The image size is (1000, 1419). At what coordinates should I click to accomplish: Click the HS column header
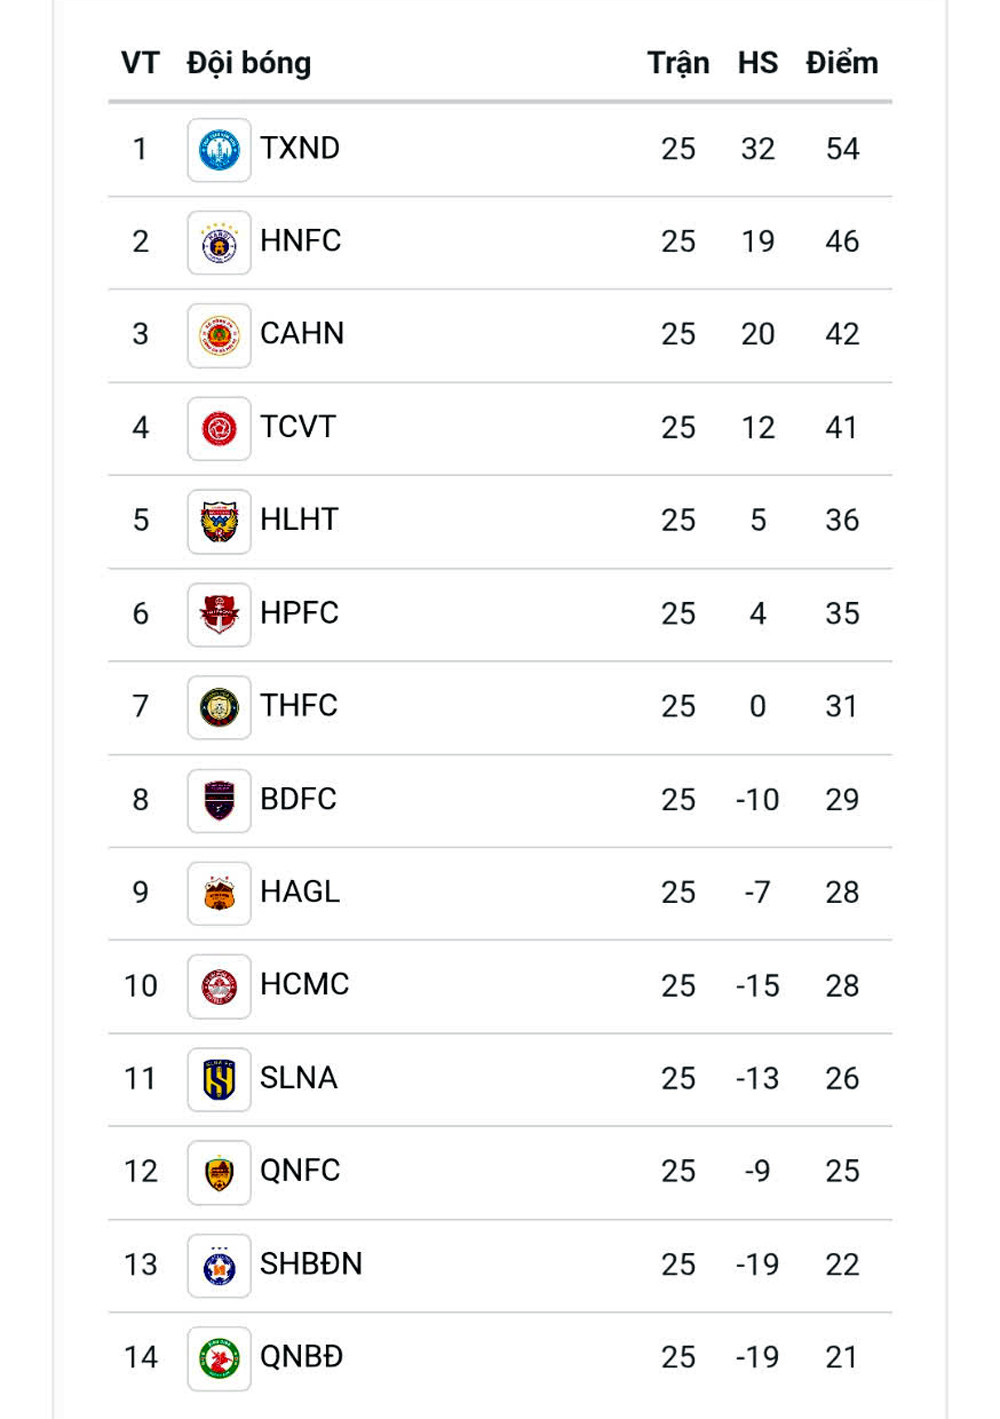tap(757, 63)
